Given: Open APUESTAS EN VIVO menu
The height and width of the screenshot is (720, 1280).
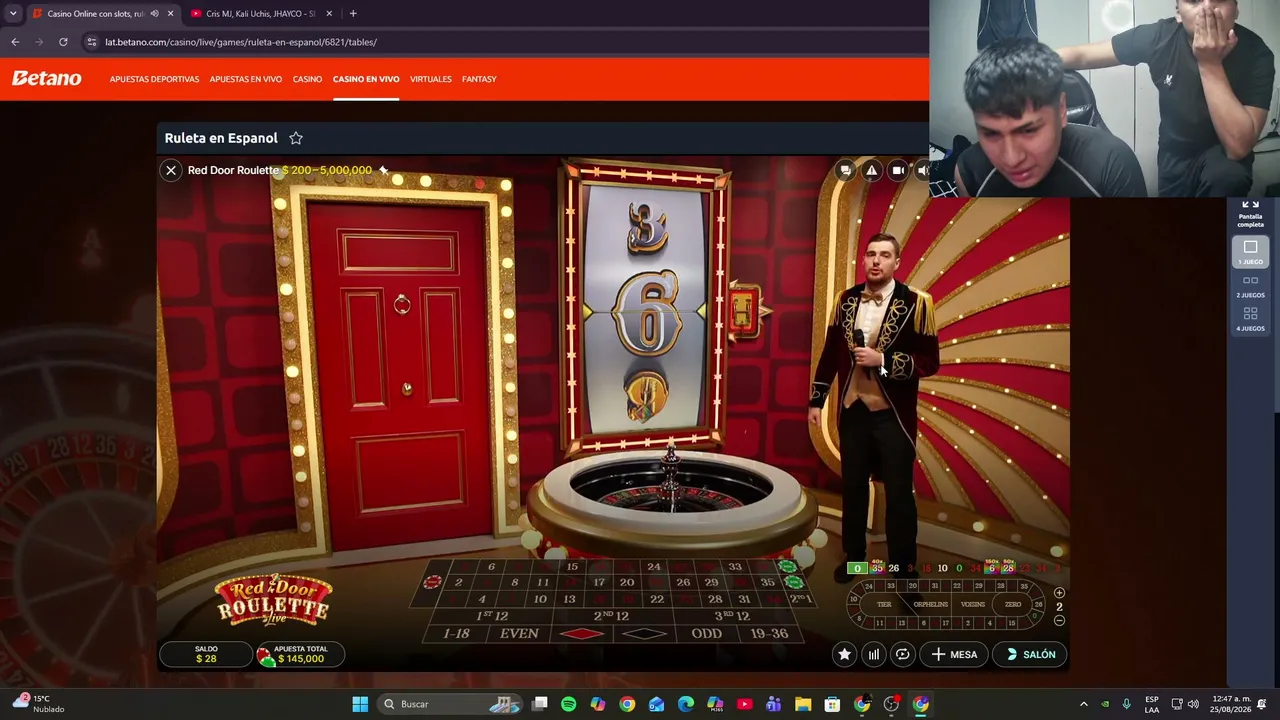Looking at the screenshot, I should [246, 79].
